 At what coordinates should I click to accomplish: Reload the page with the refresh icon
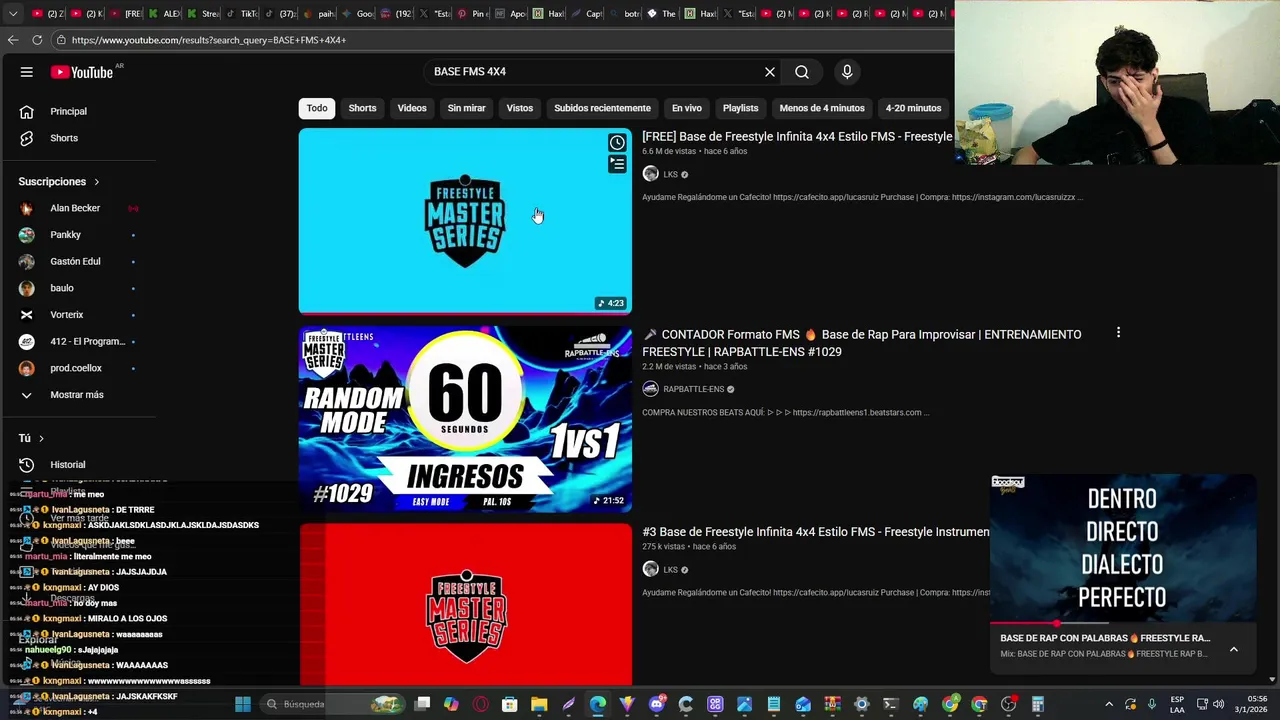point(37,40)
